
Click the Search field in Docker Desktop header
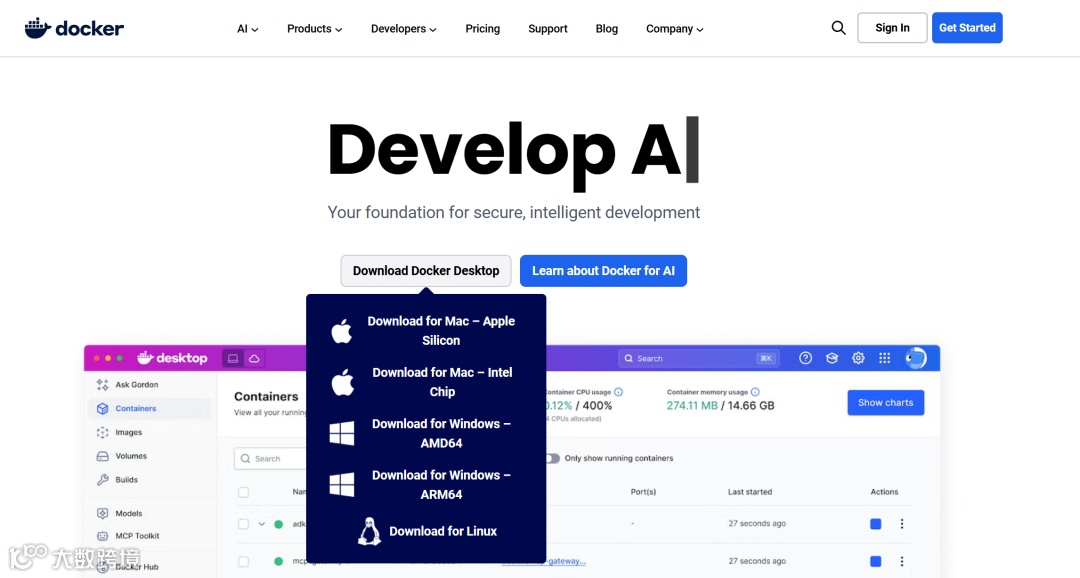698,358
